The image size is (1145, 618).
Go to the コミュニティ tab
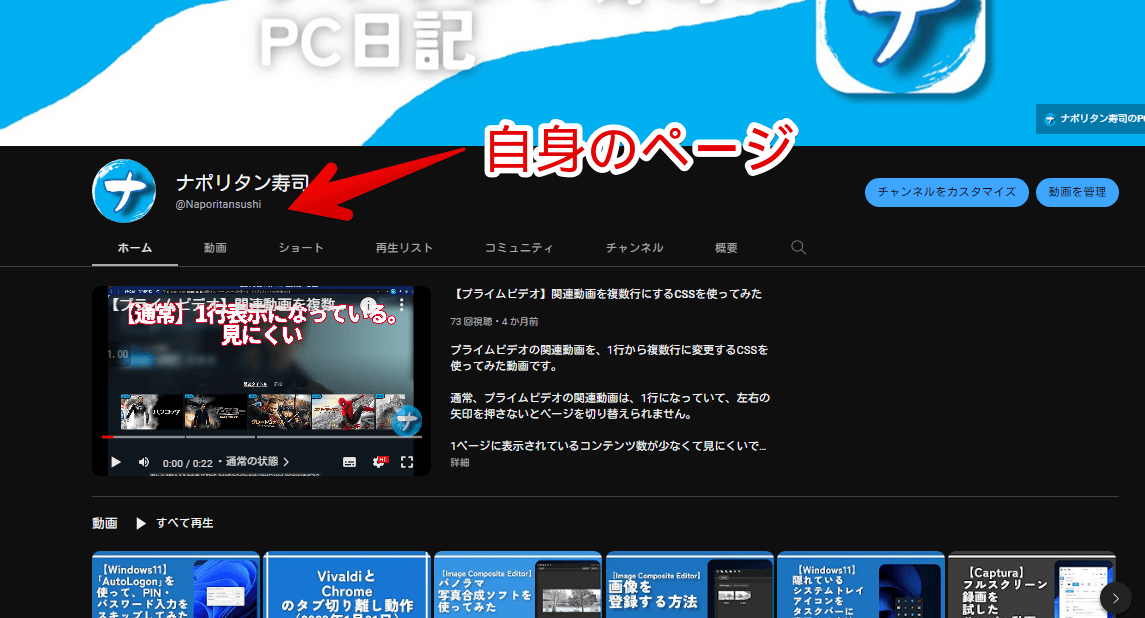519,248
